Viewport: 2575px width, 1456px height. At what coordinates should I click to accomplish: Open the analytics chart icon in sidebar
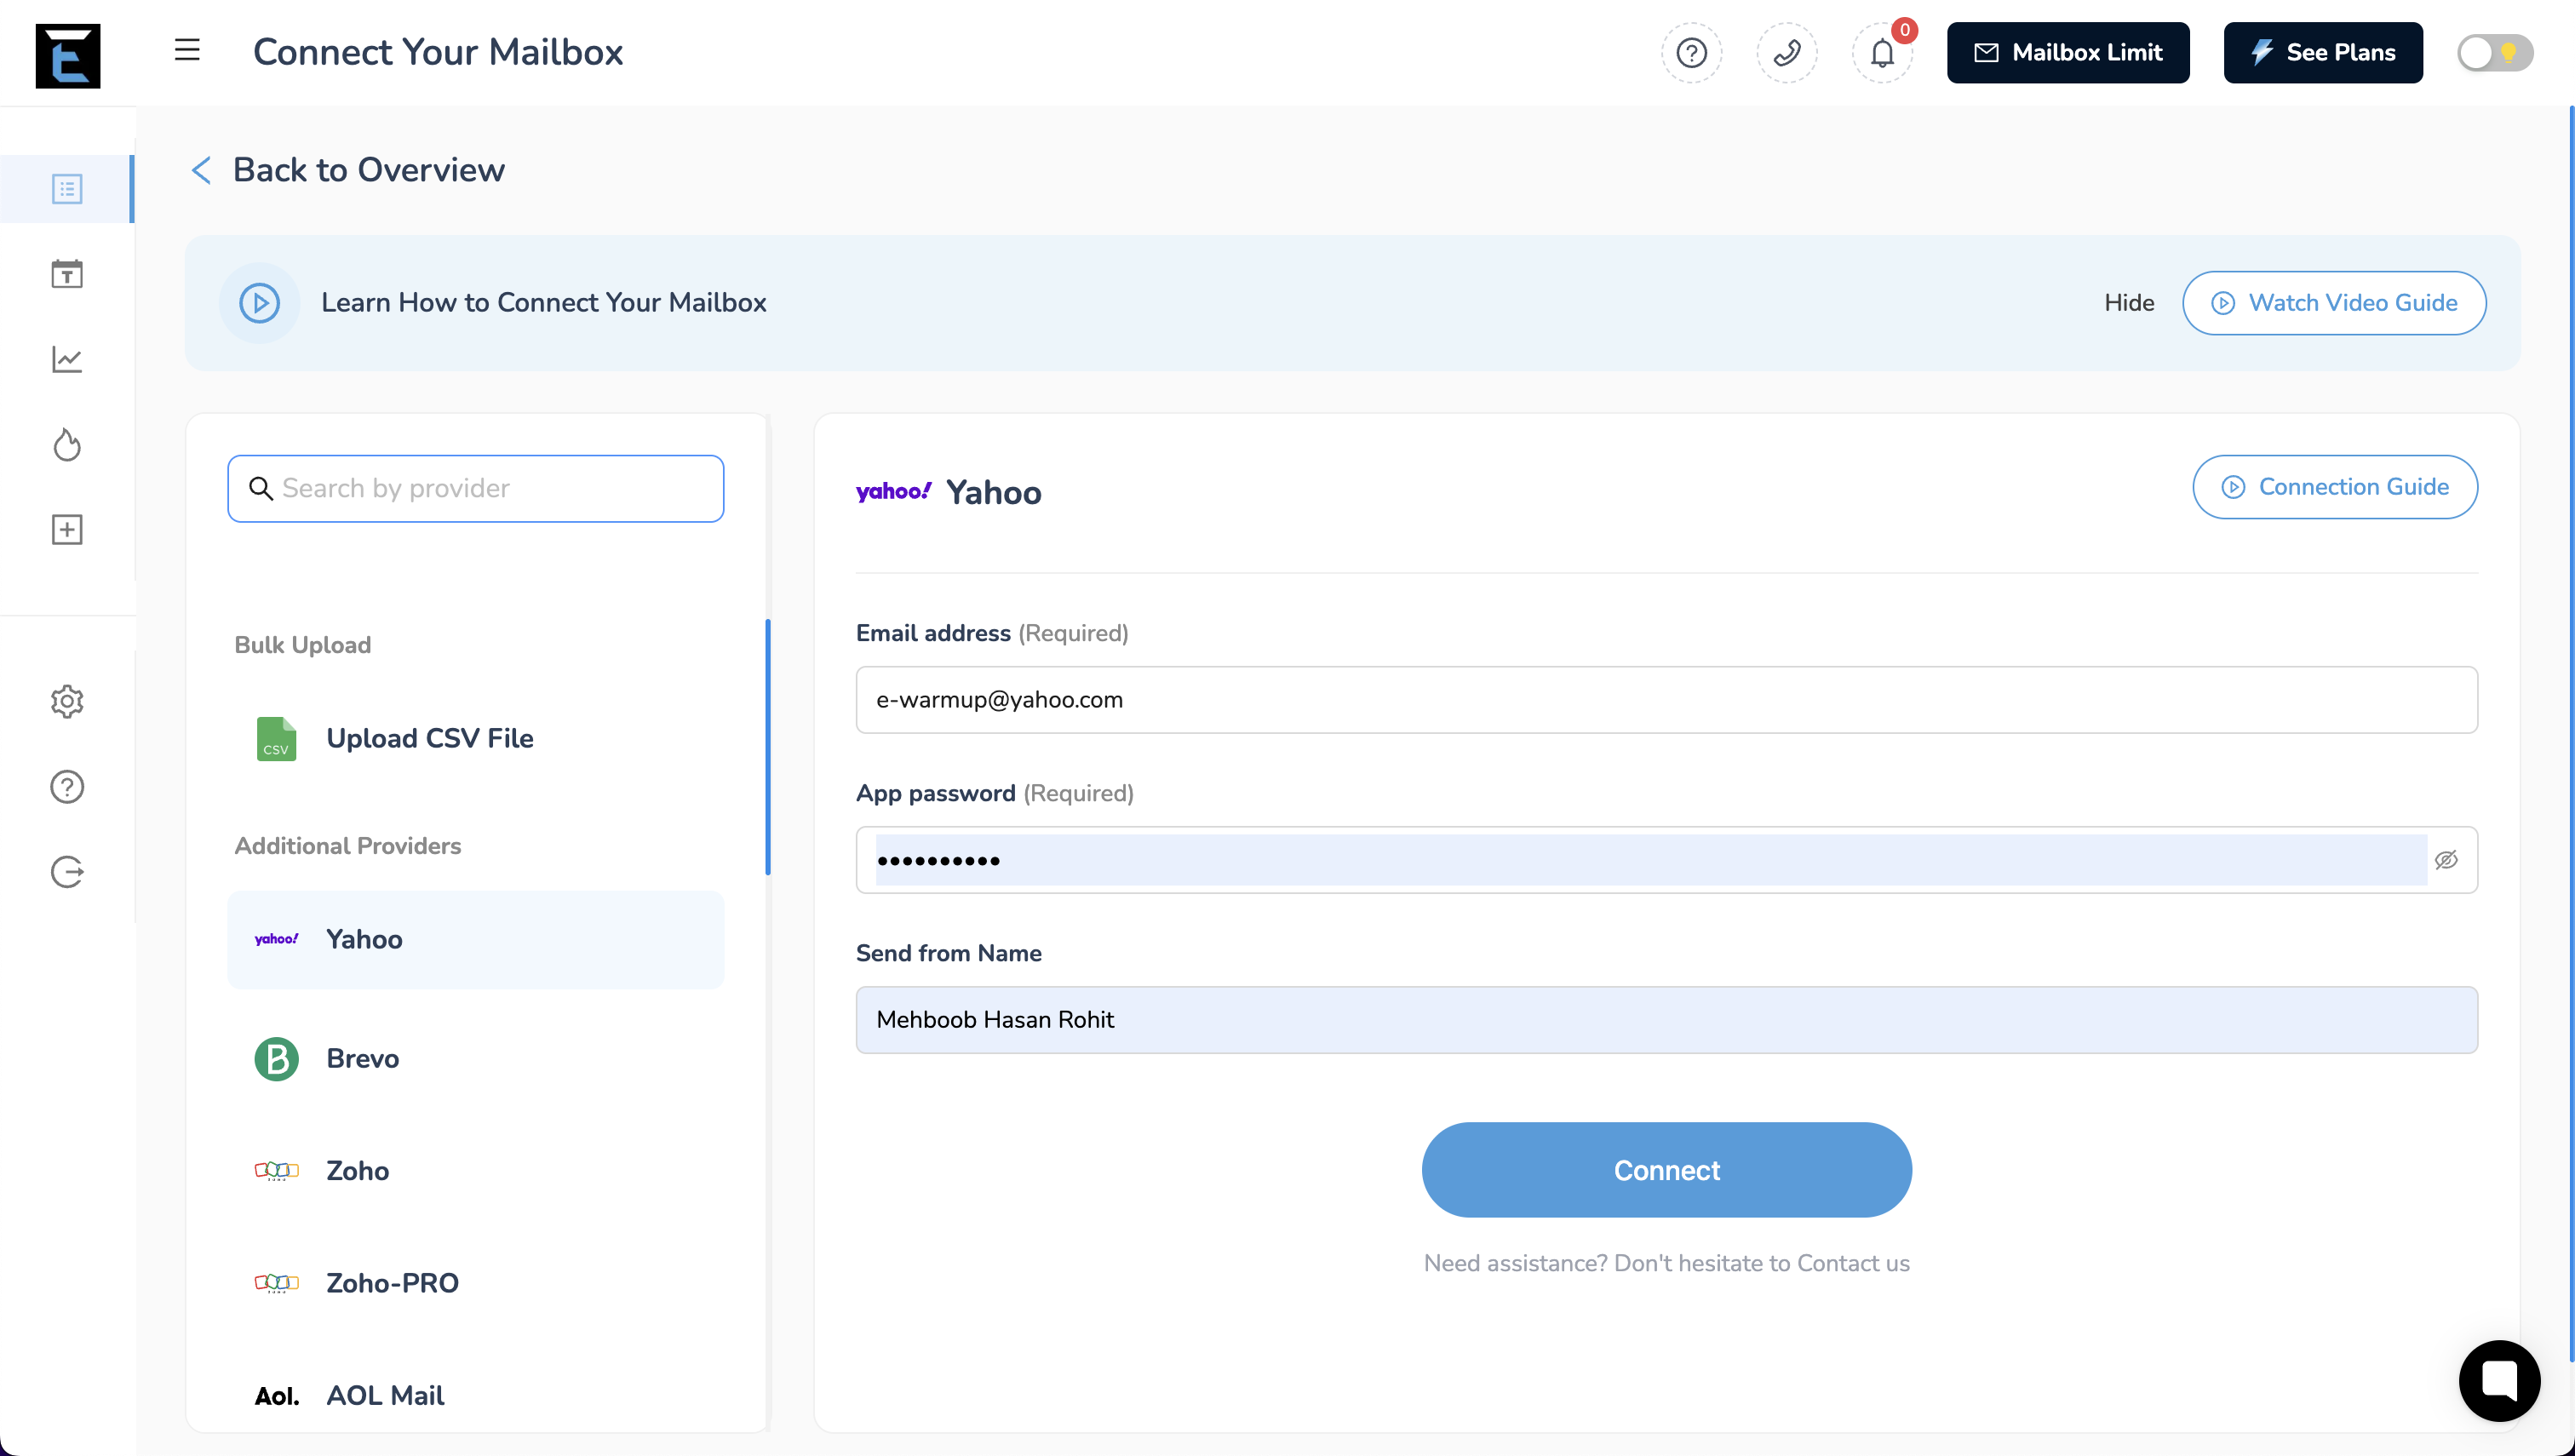pyautogui.click(x=67, y=360)
